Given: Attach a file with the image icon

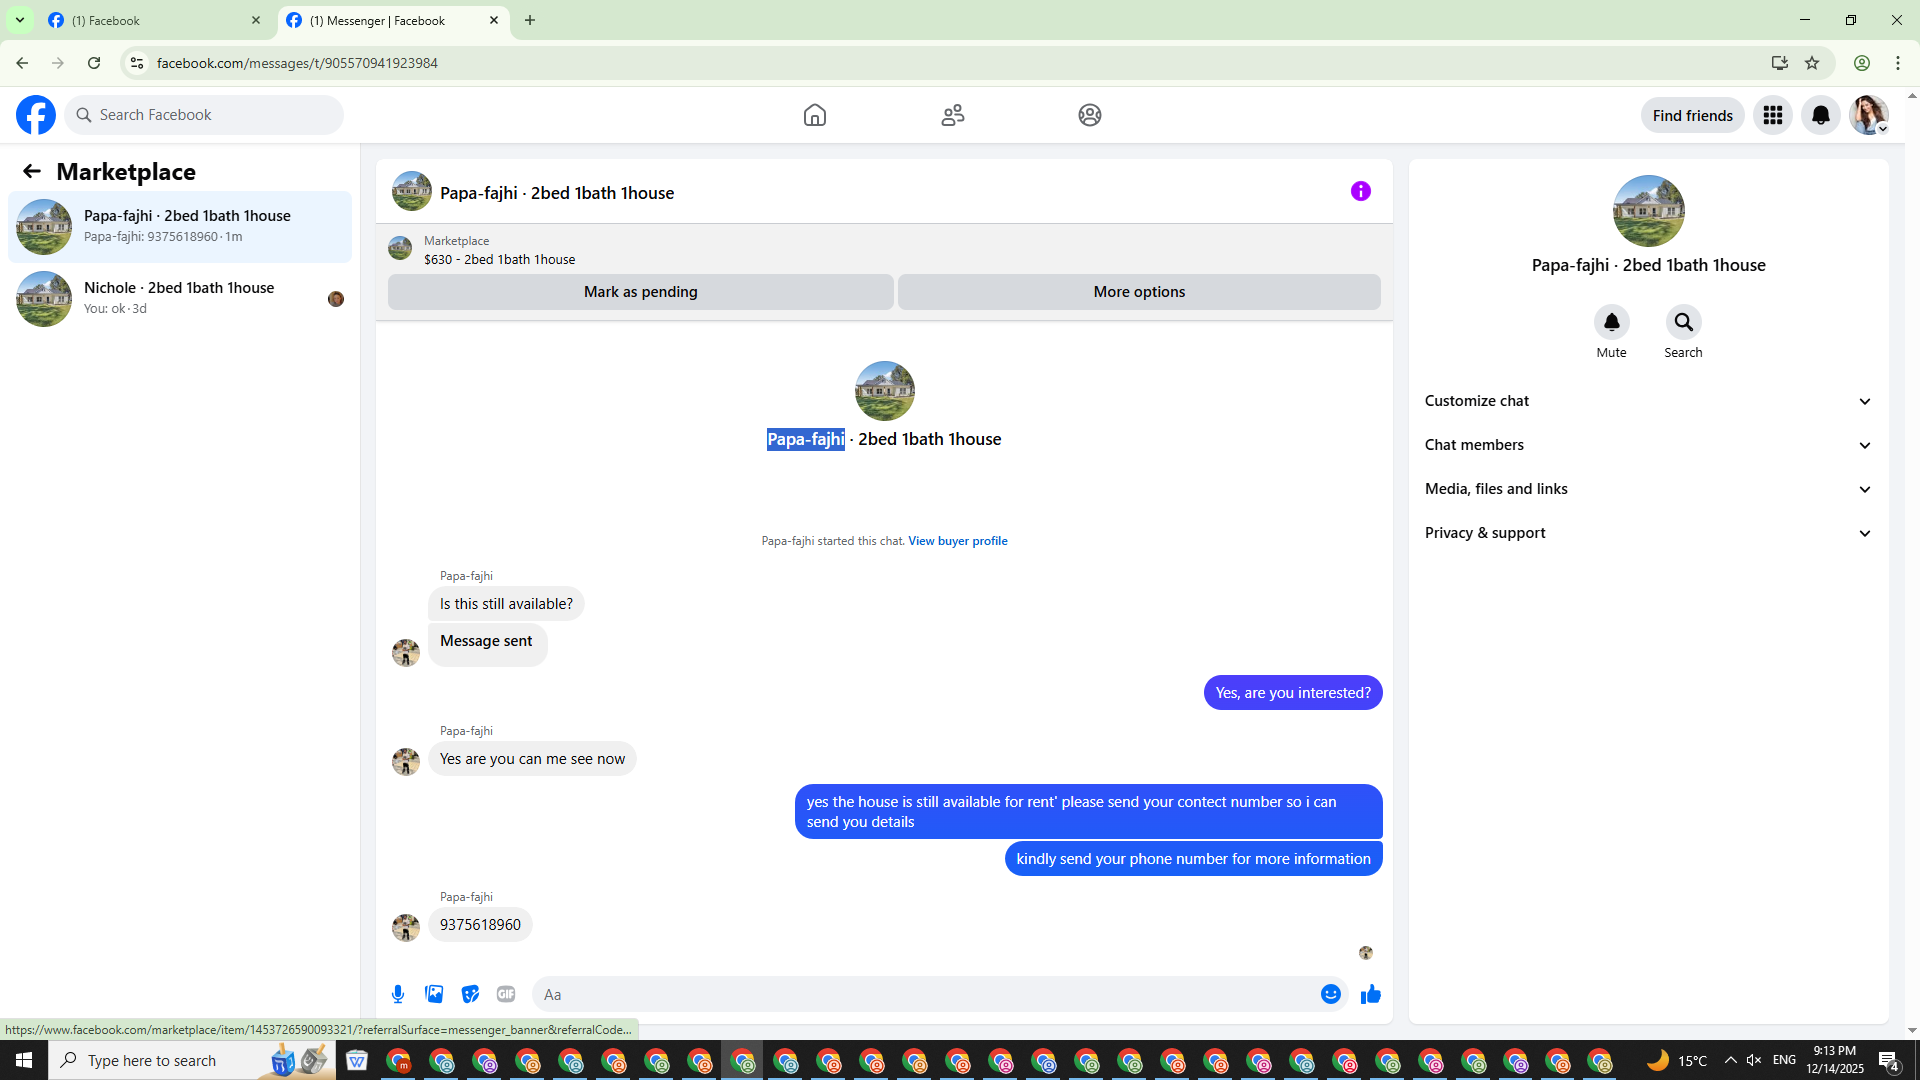Looking at the screenshot, I should coord(434,994).
